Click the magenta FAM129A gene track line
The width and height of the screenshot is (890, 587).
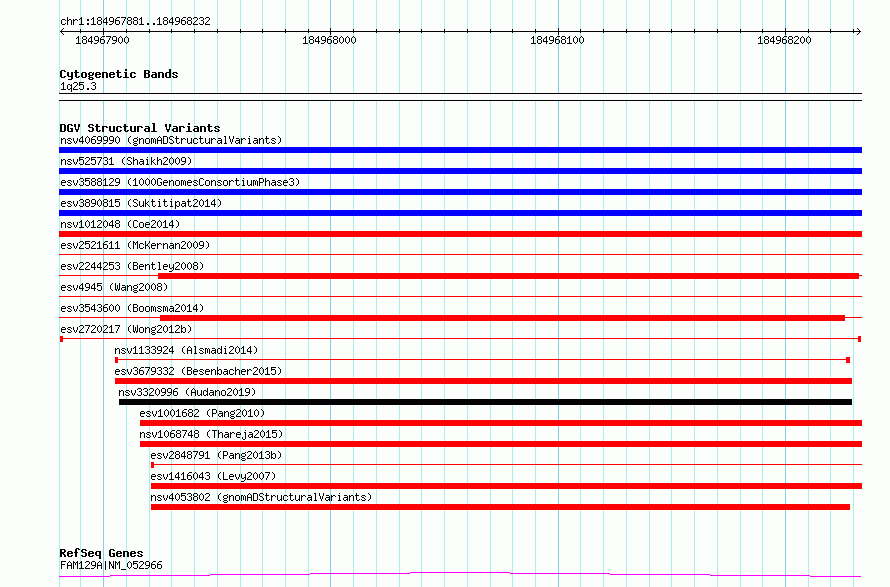(460, 575)
